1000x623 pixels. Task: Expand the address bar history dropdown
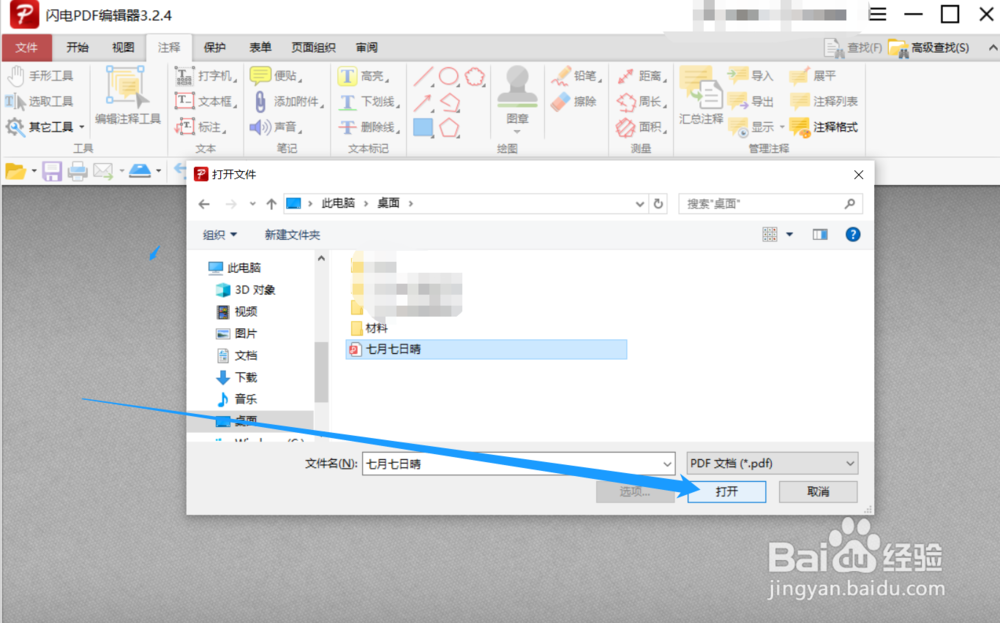640,204
